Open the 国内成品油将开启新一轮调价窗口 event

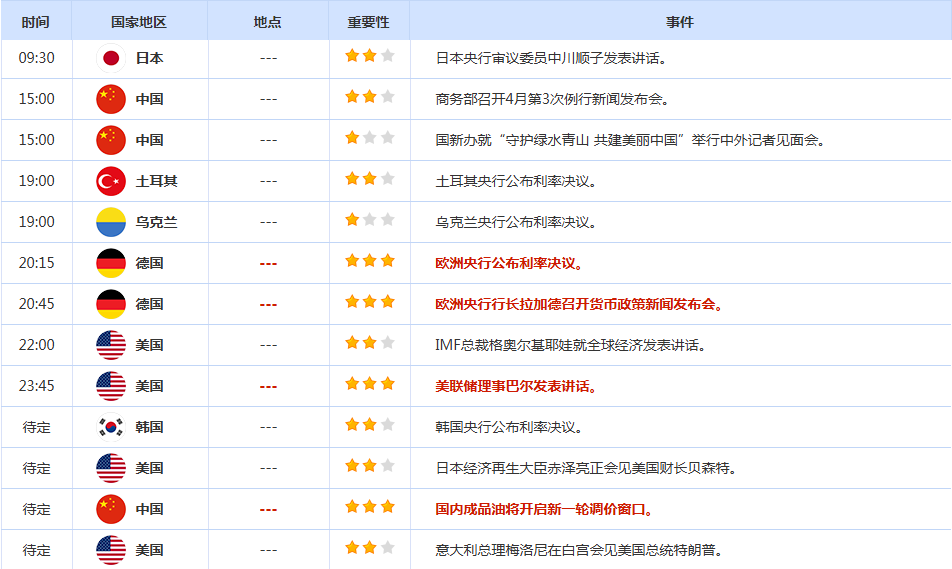[543, 509]
